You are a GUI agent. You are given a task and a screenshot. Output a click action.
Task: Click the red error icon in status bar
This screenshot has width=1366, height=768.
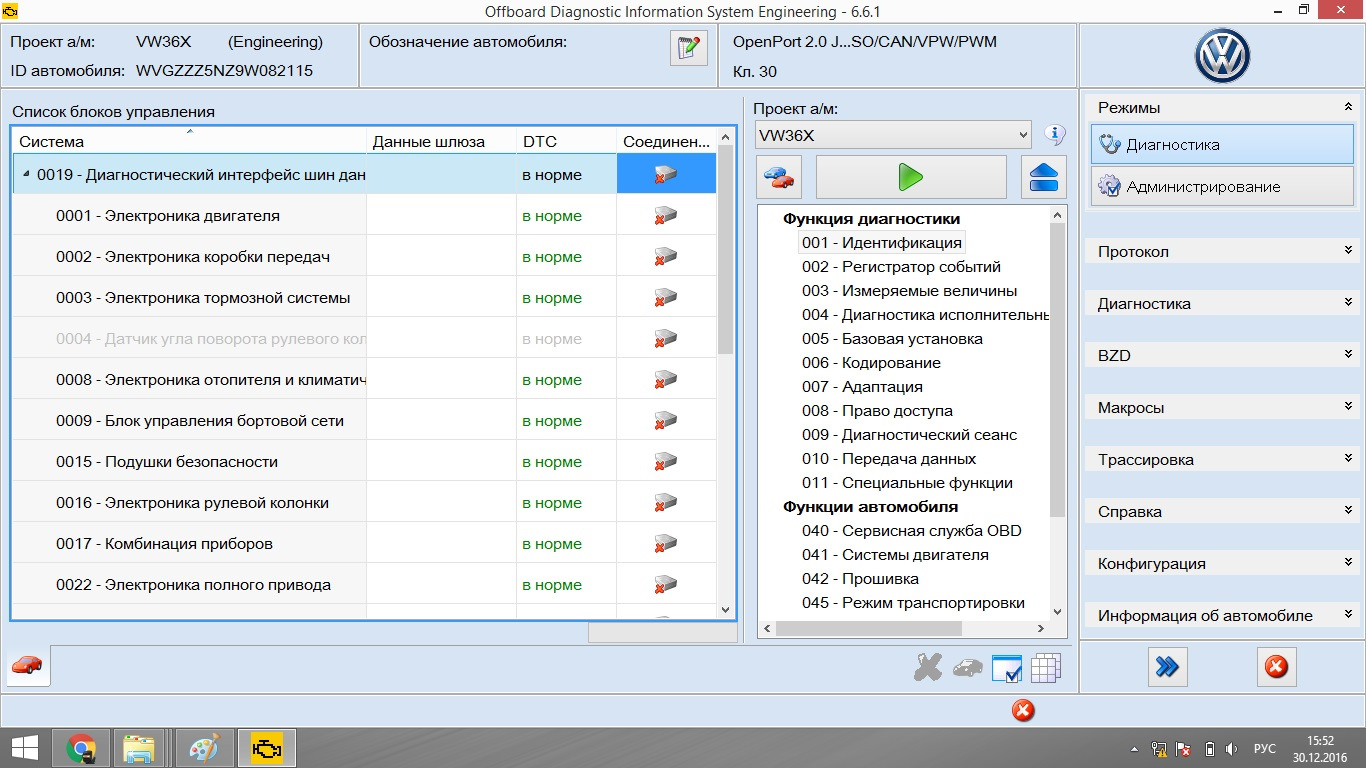[1023, 711]
